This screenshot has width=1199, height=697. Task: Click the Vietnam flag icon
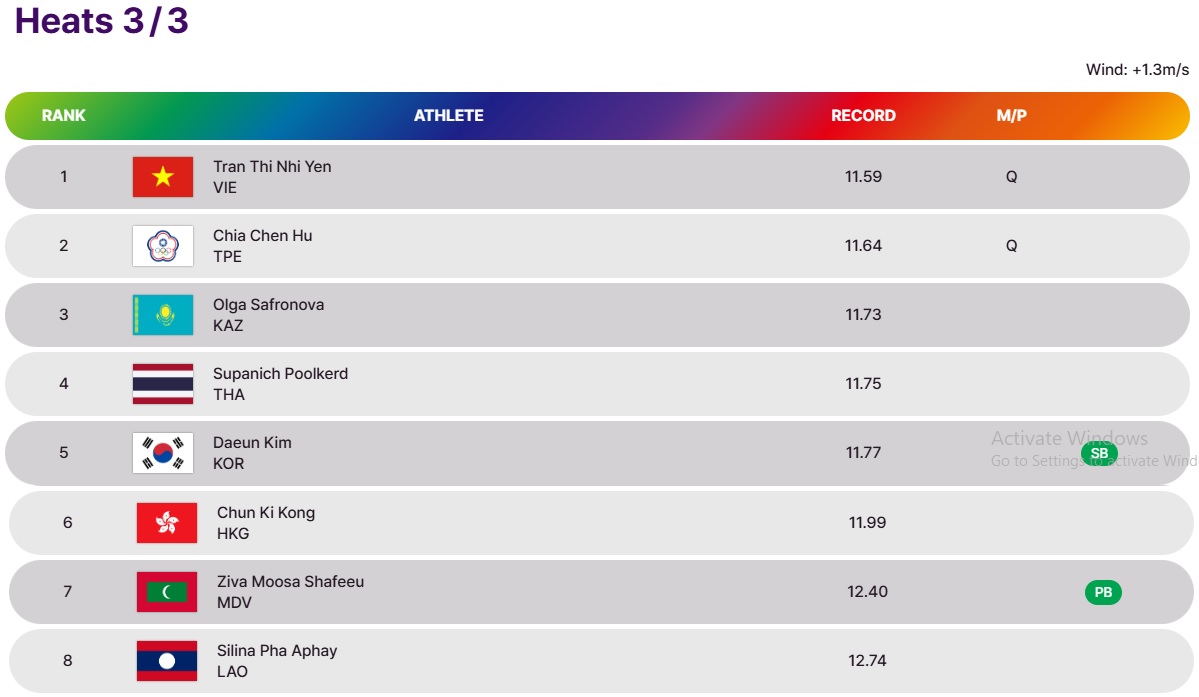(163, 177)
